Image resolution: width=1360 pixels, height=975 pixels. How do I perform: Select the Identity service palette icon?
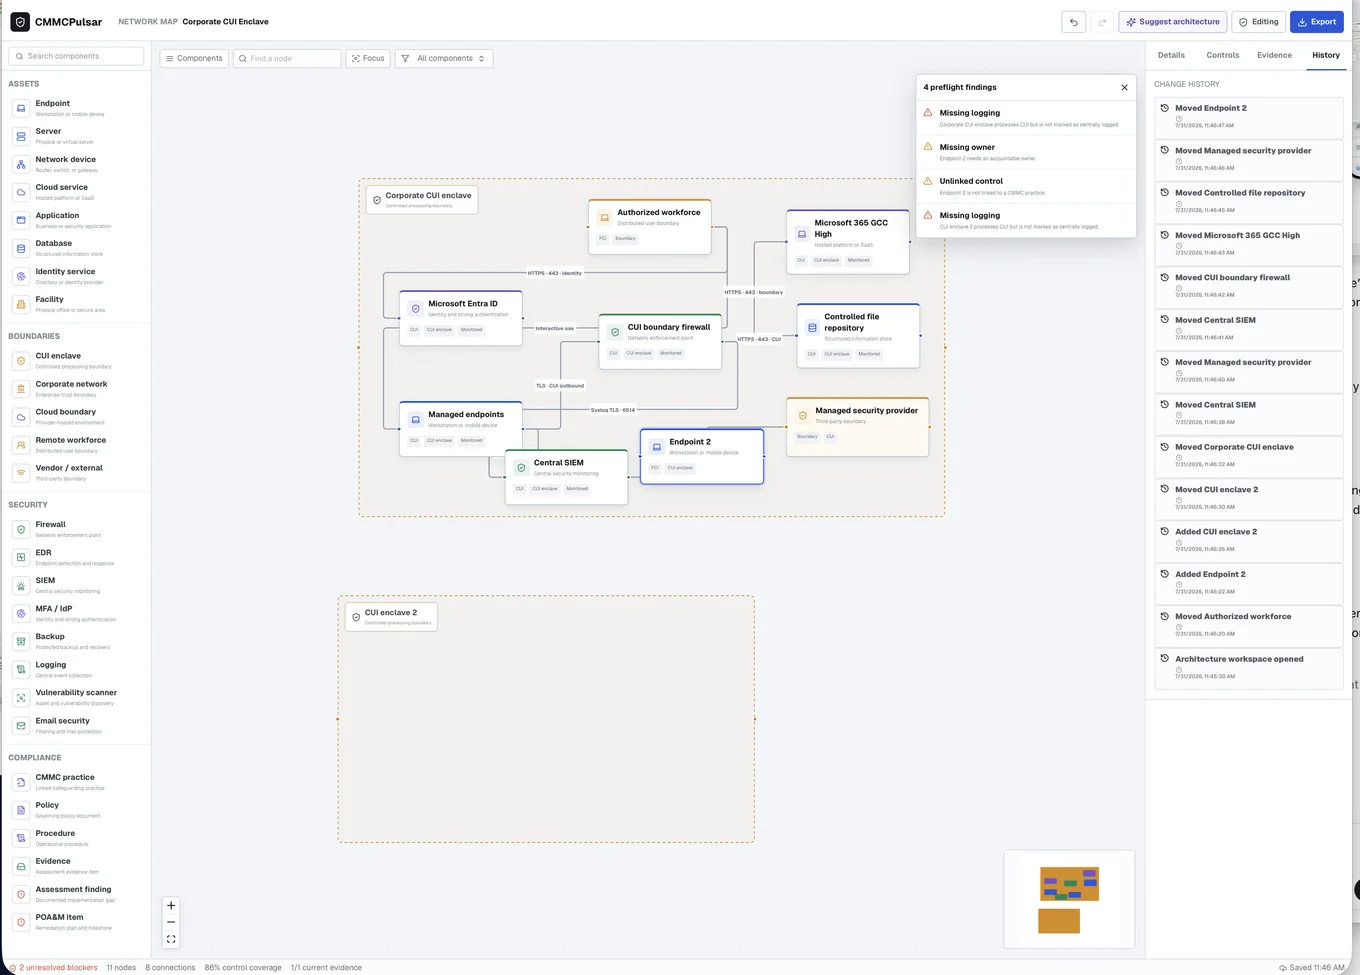pyautogui.click(x=21, y=276)
